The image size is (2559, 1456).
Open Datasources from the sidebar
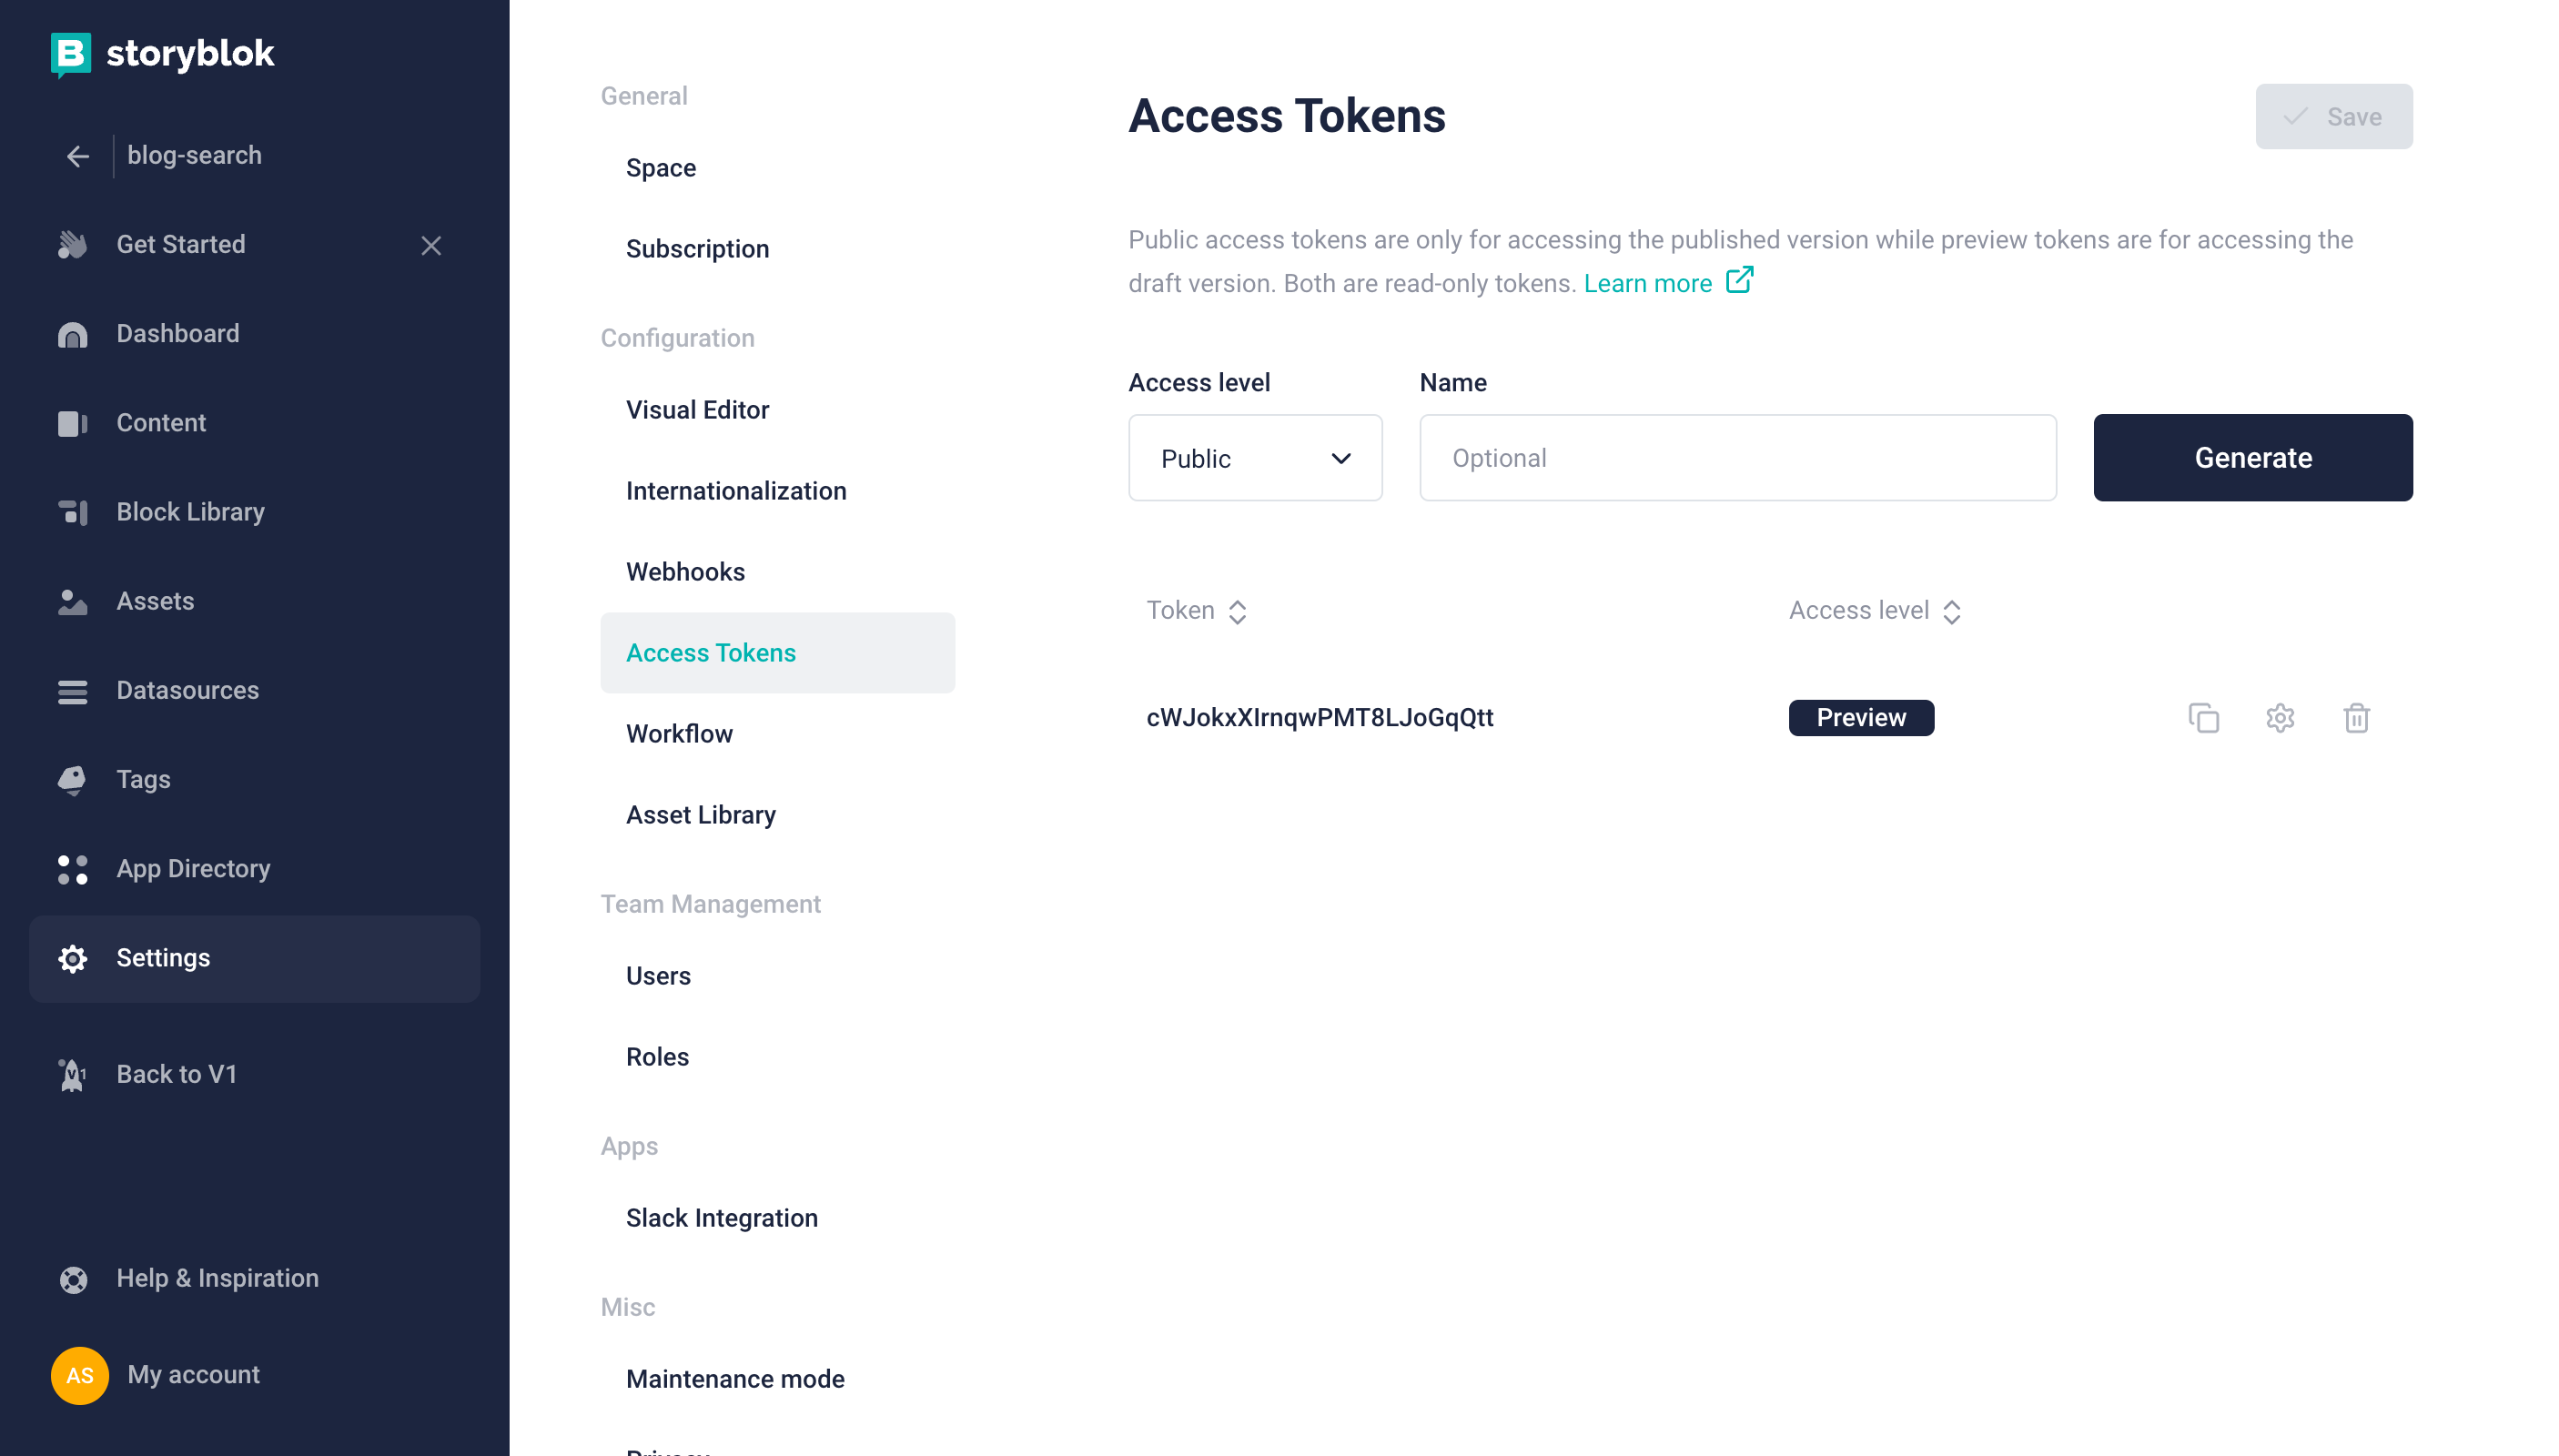click(x=187, y=691)
